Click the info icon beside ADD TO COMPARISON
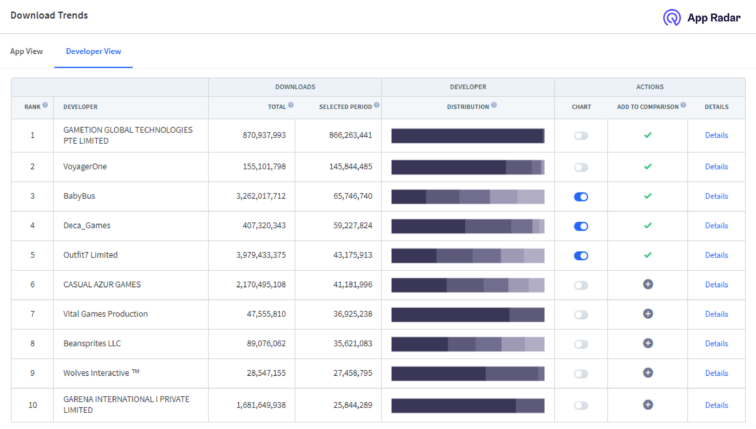756x429 pixels. click(683, 105)
